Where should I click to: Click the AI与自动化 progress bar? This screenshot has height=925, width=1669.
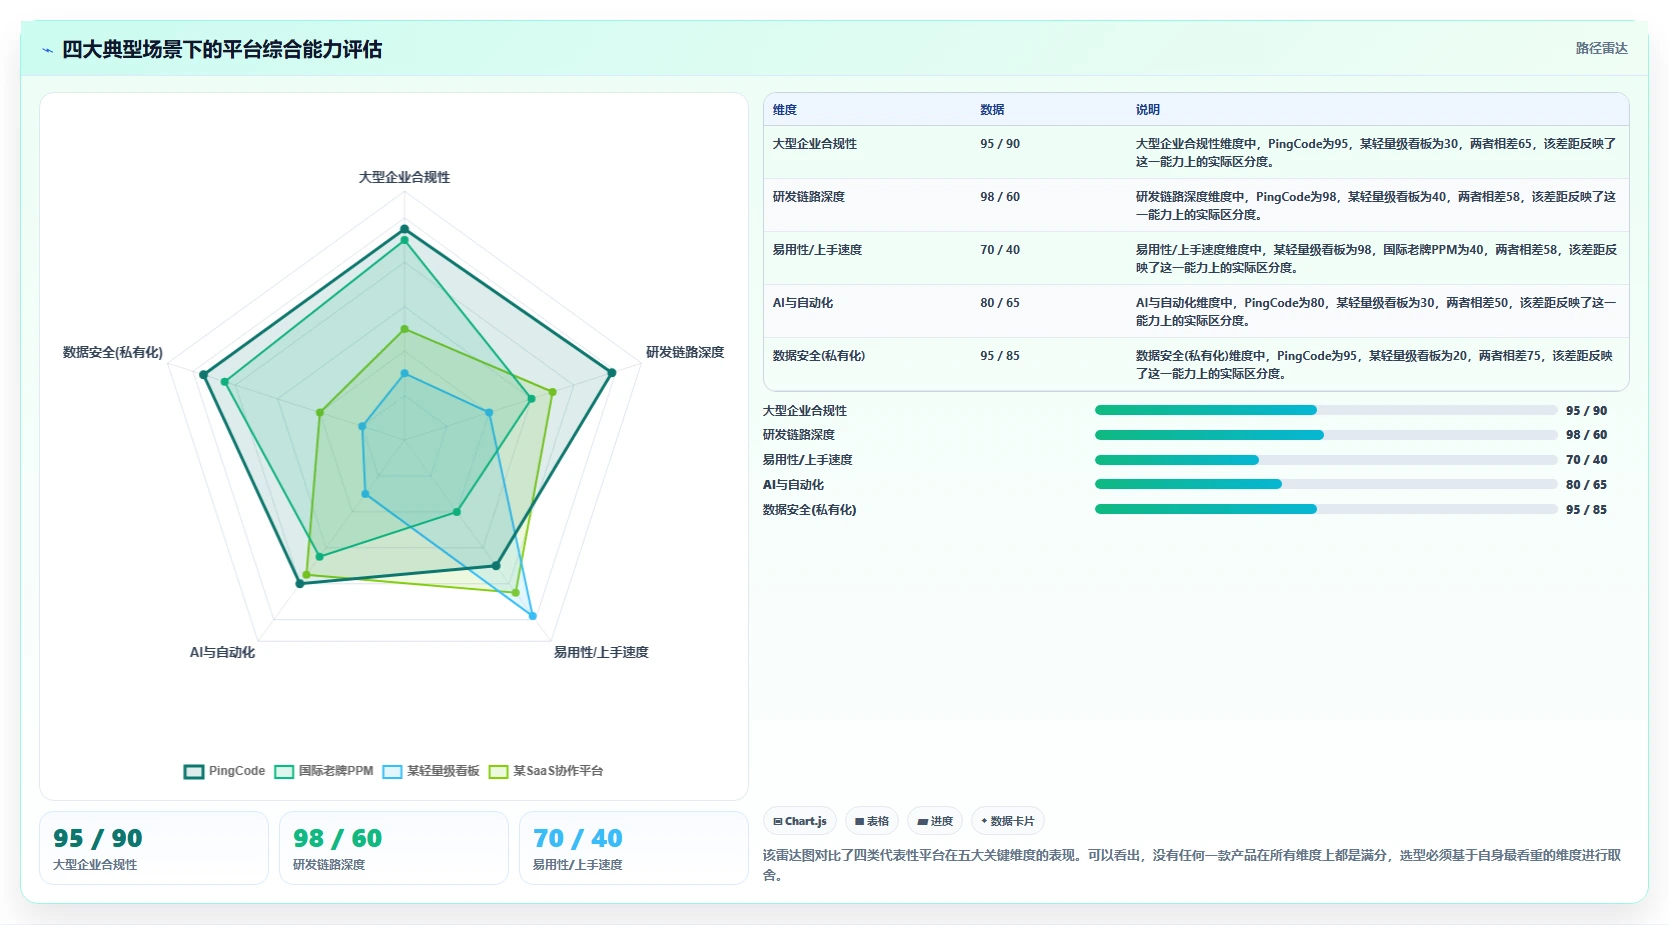coord(1326,484)
